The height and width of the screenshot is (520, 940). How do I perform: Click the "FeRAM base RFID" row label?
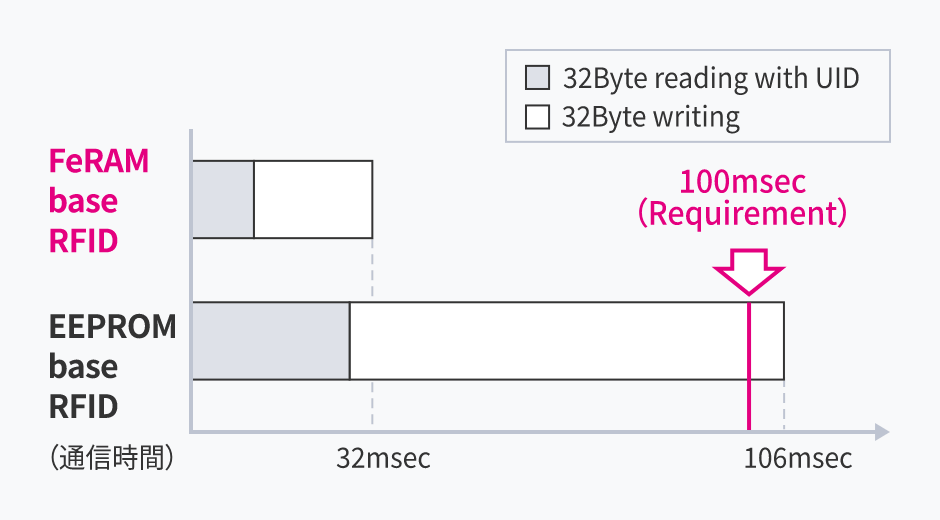[98, 200]
